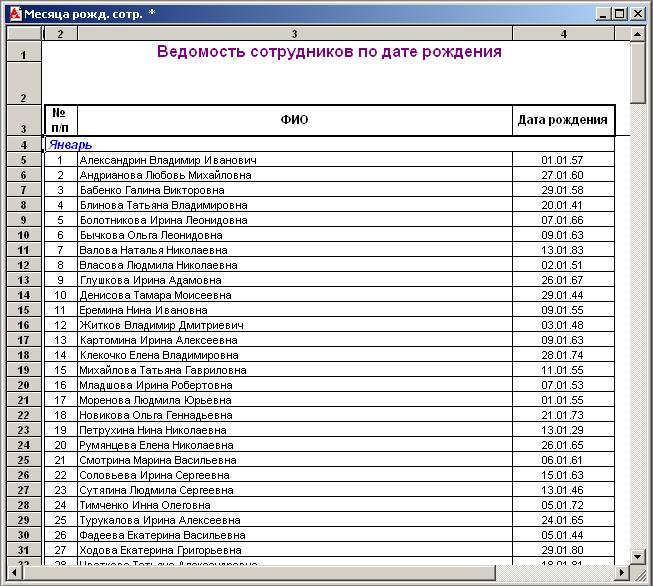
Task: Click birth date 29.01.80
Action: pos(562,550)
